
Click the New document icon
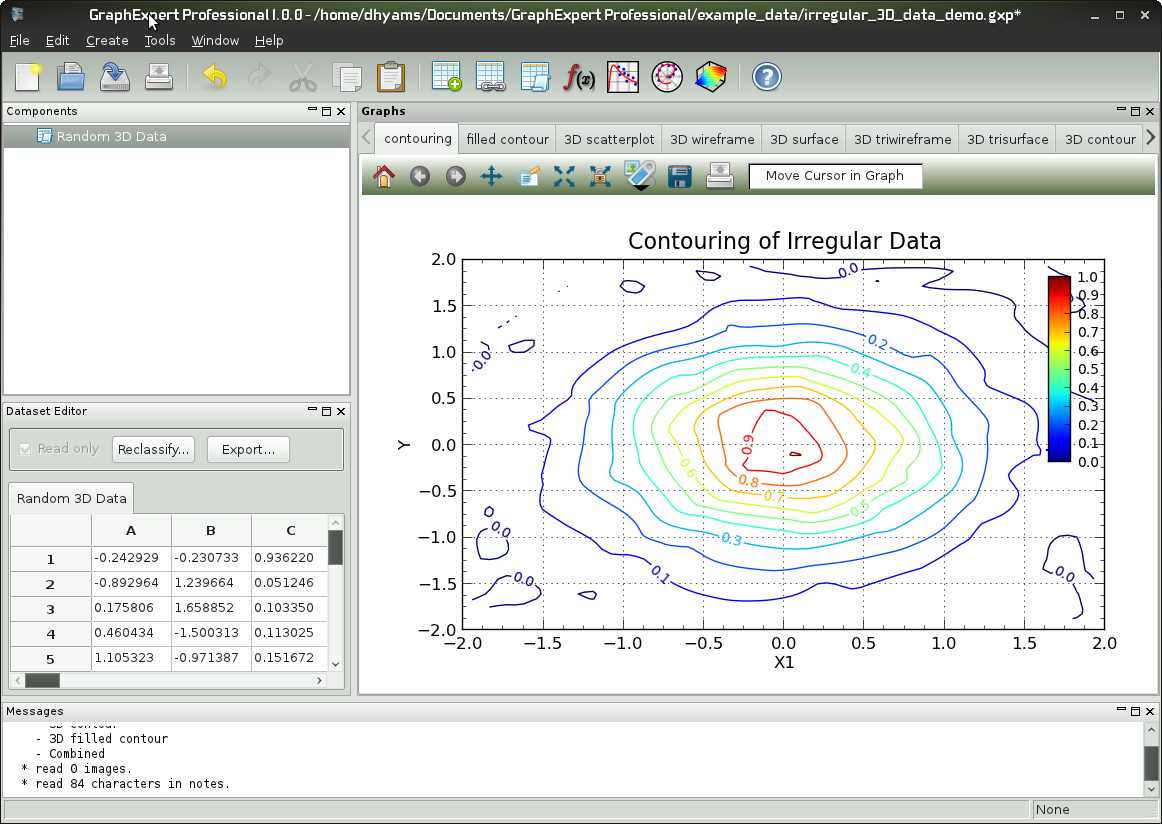[28, 77]
